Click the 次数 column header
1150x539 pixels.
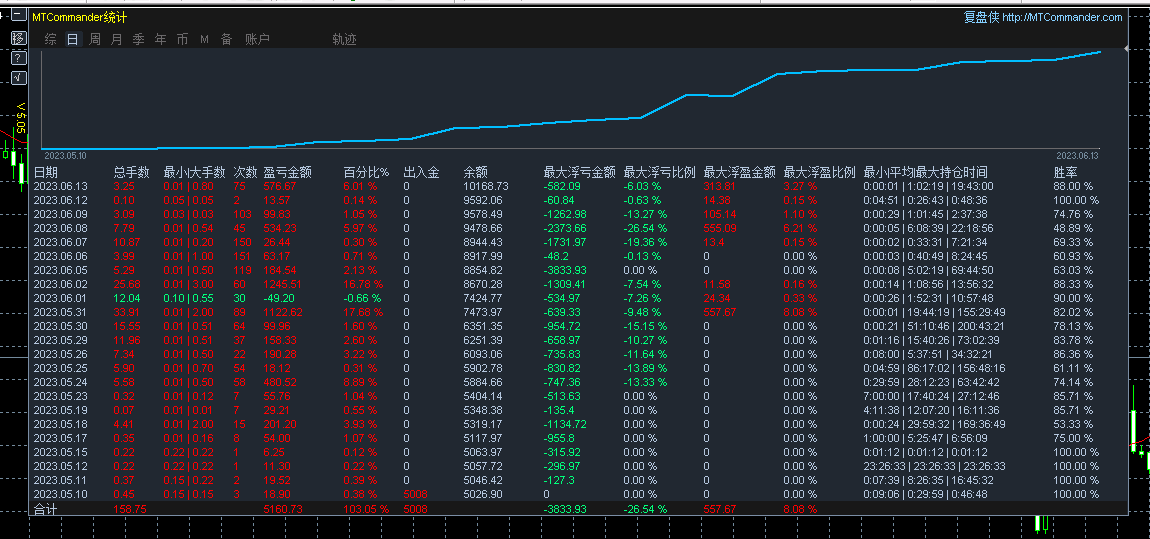coord(245,172)
